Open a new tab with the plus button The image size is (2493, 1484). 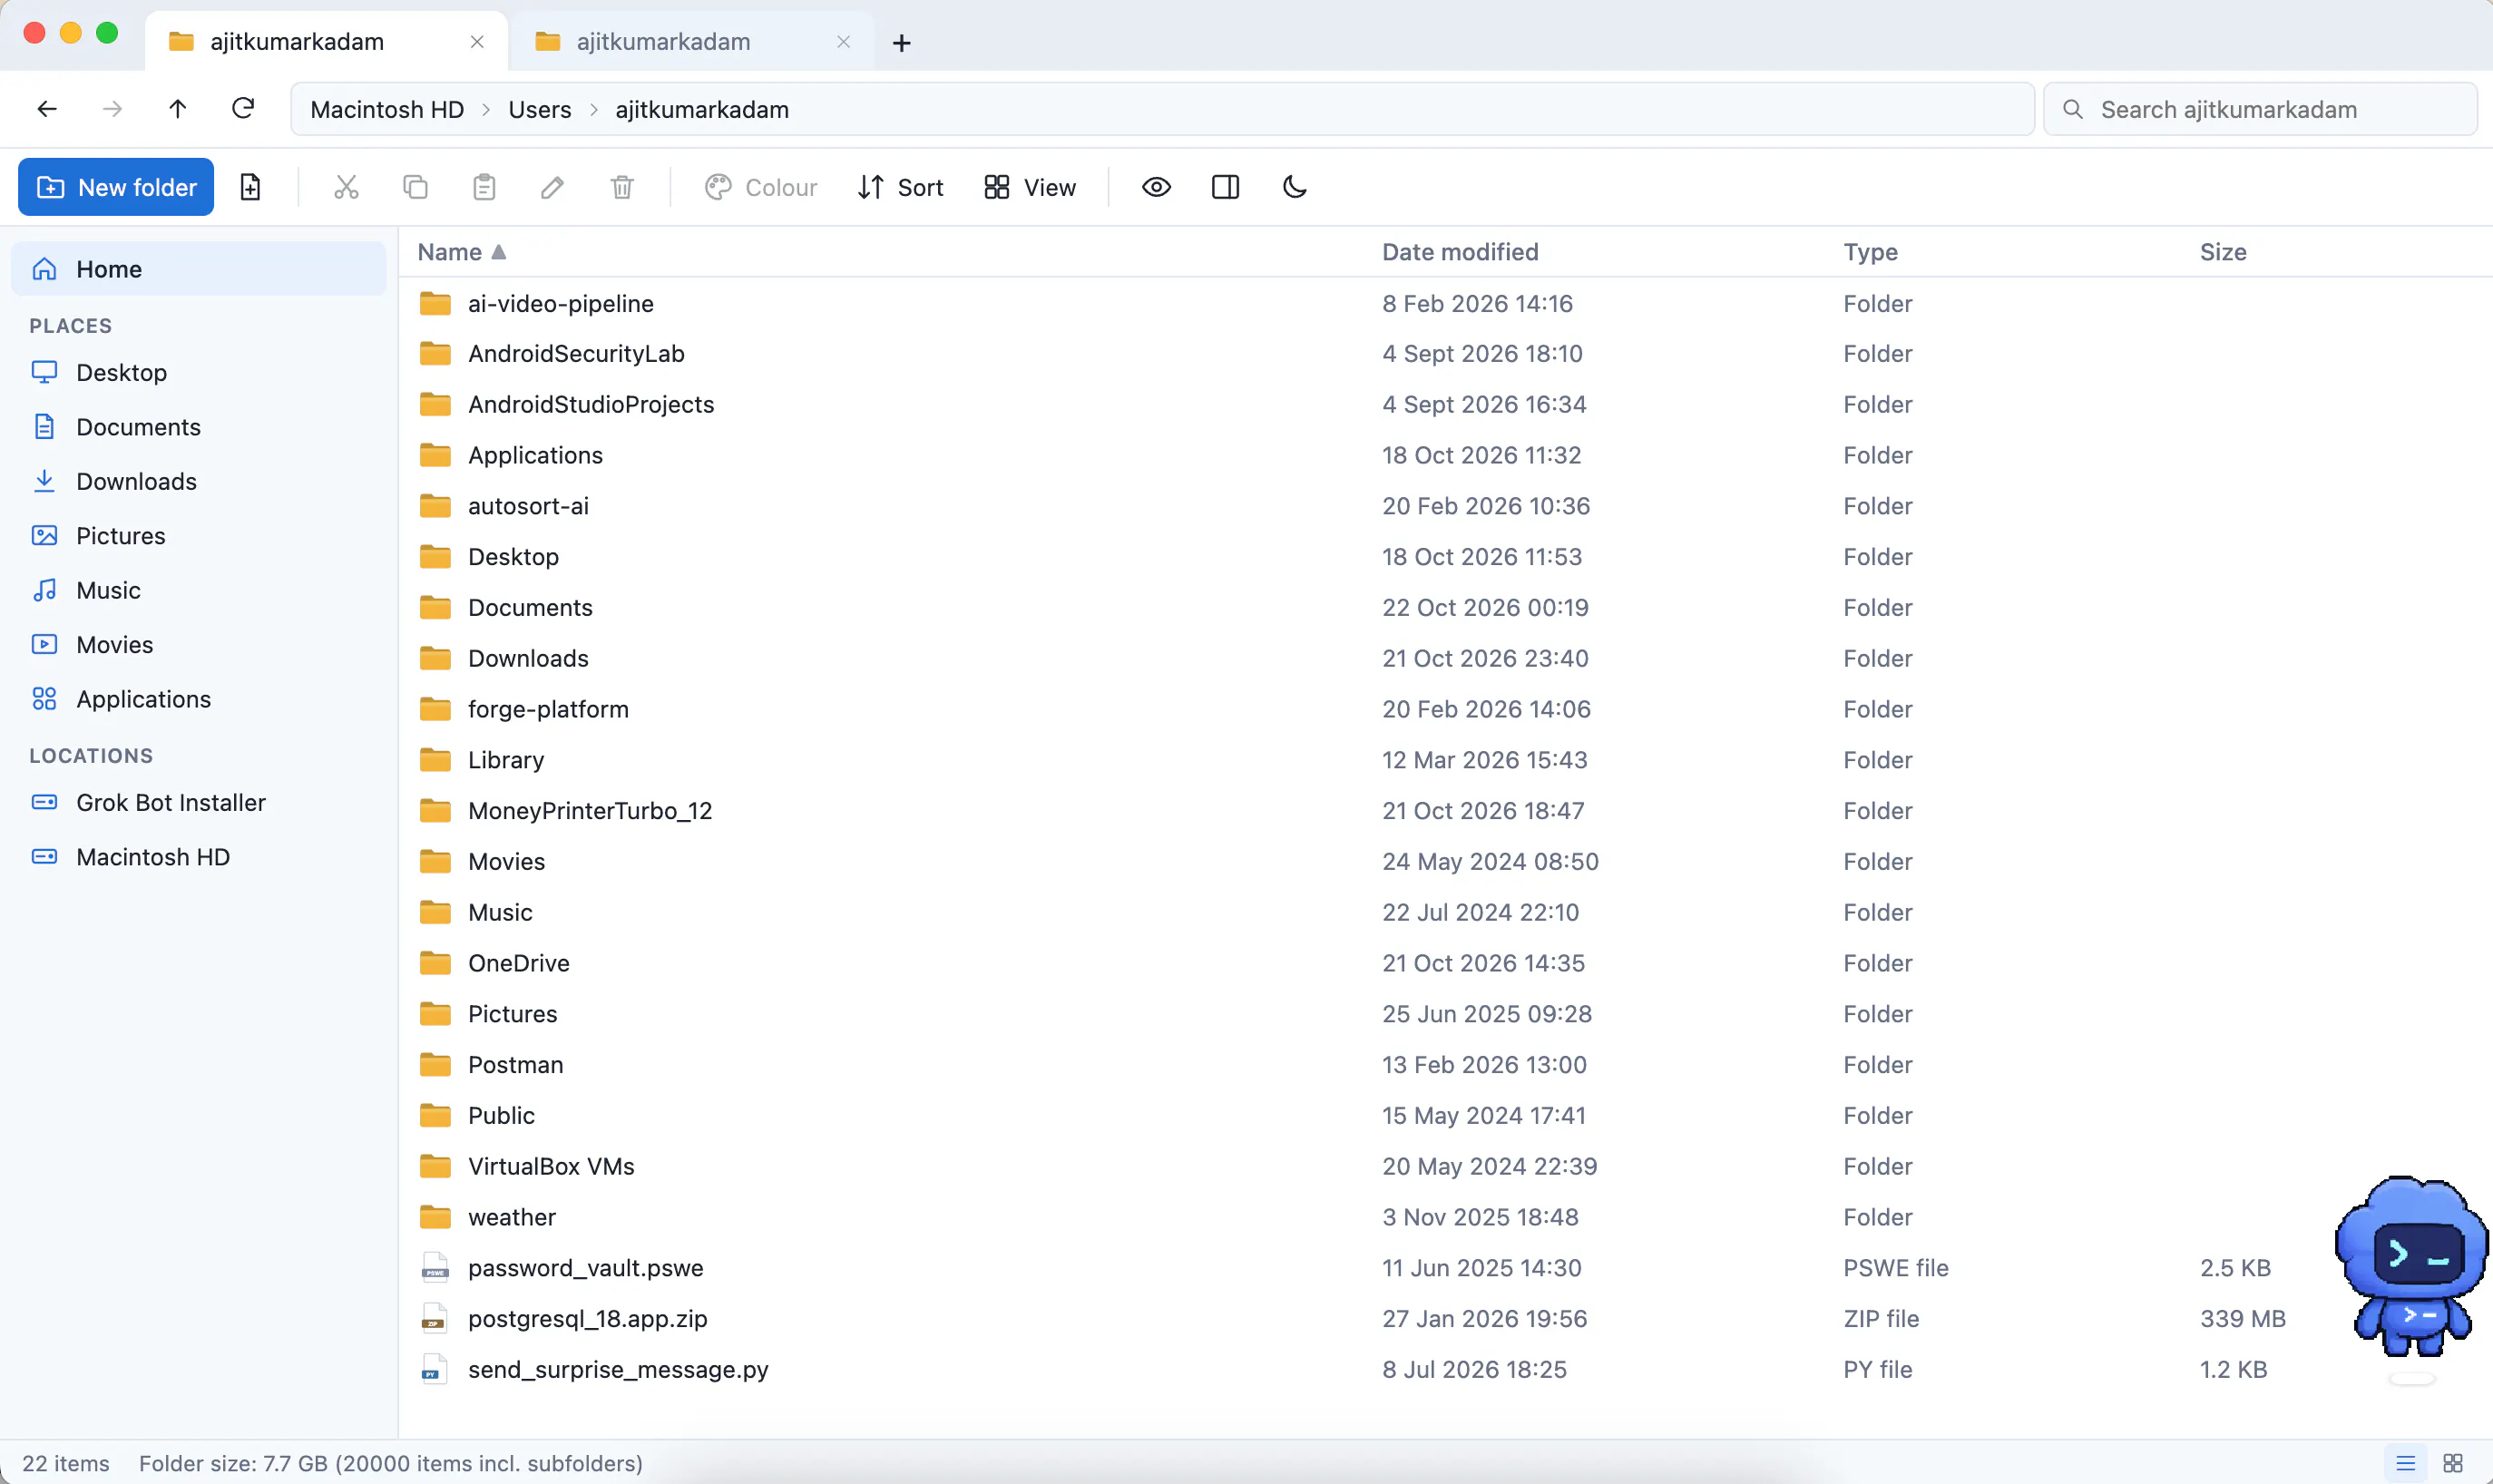pyautogui.click(x=901, y=43)
